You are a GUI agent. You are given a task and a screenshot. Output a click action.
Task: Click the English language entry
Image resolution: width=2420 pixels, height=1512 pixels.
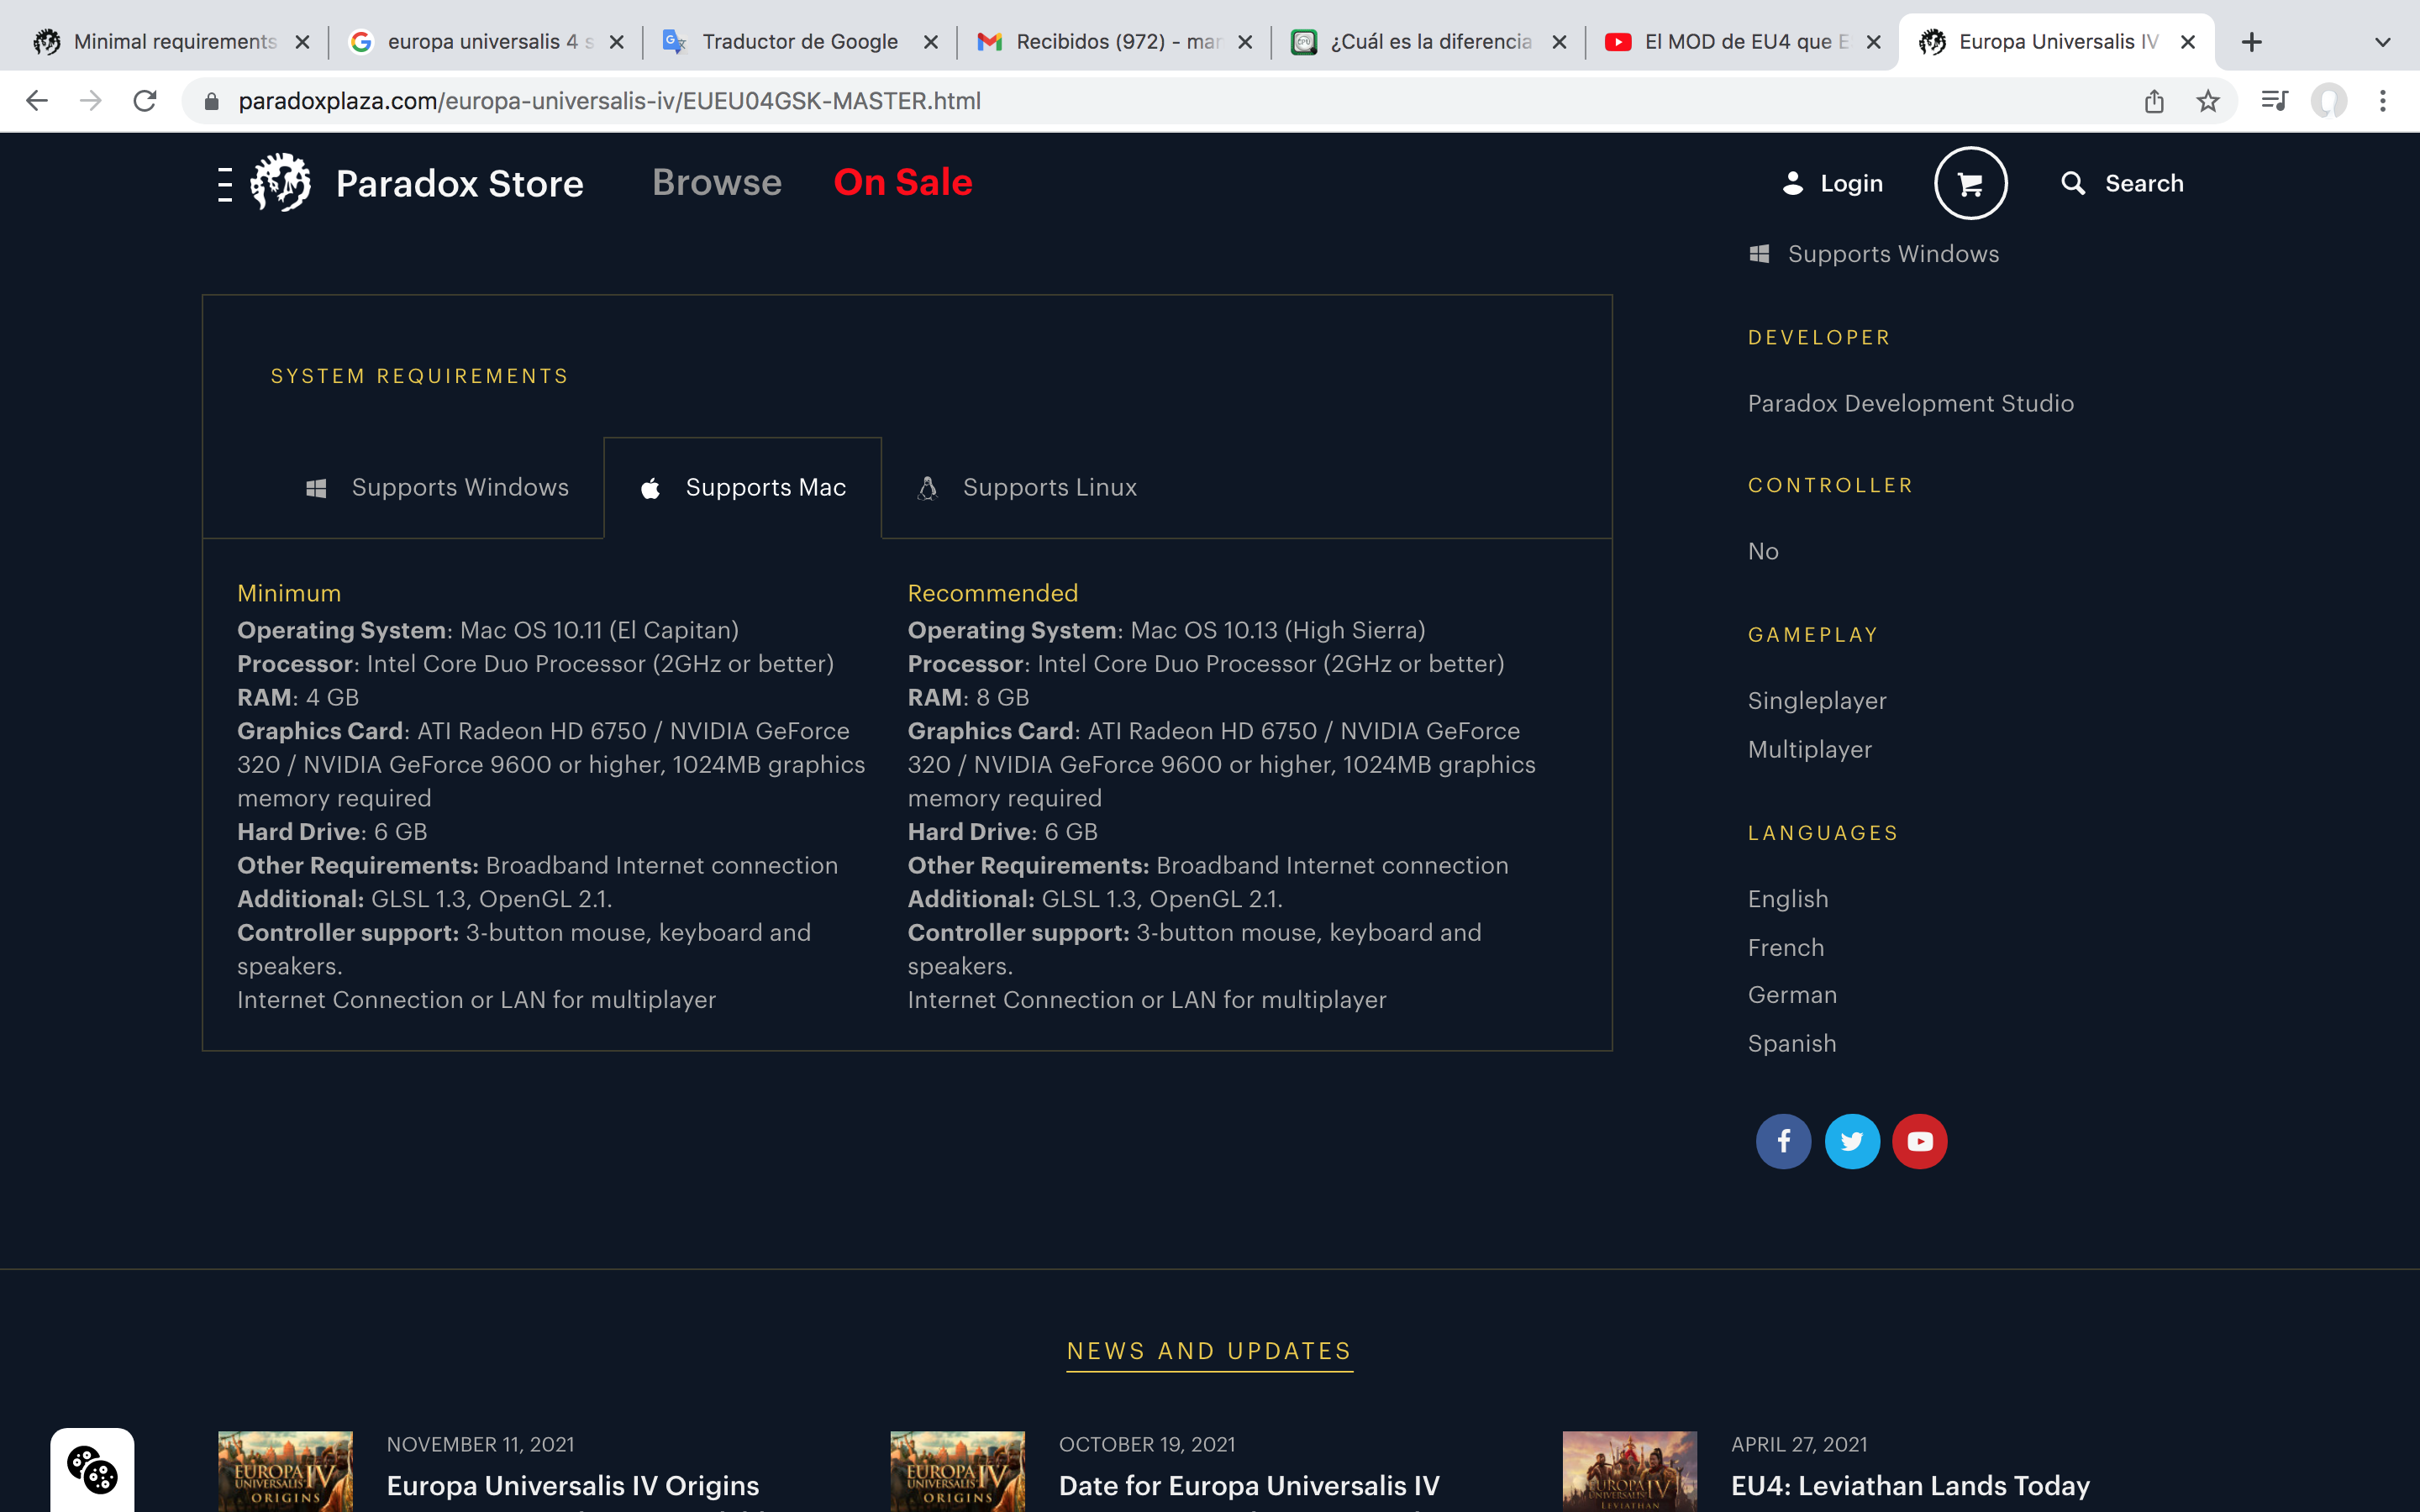[x=1787, y=899]
